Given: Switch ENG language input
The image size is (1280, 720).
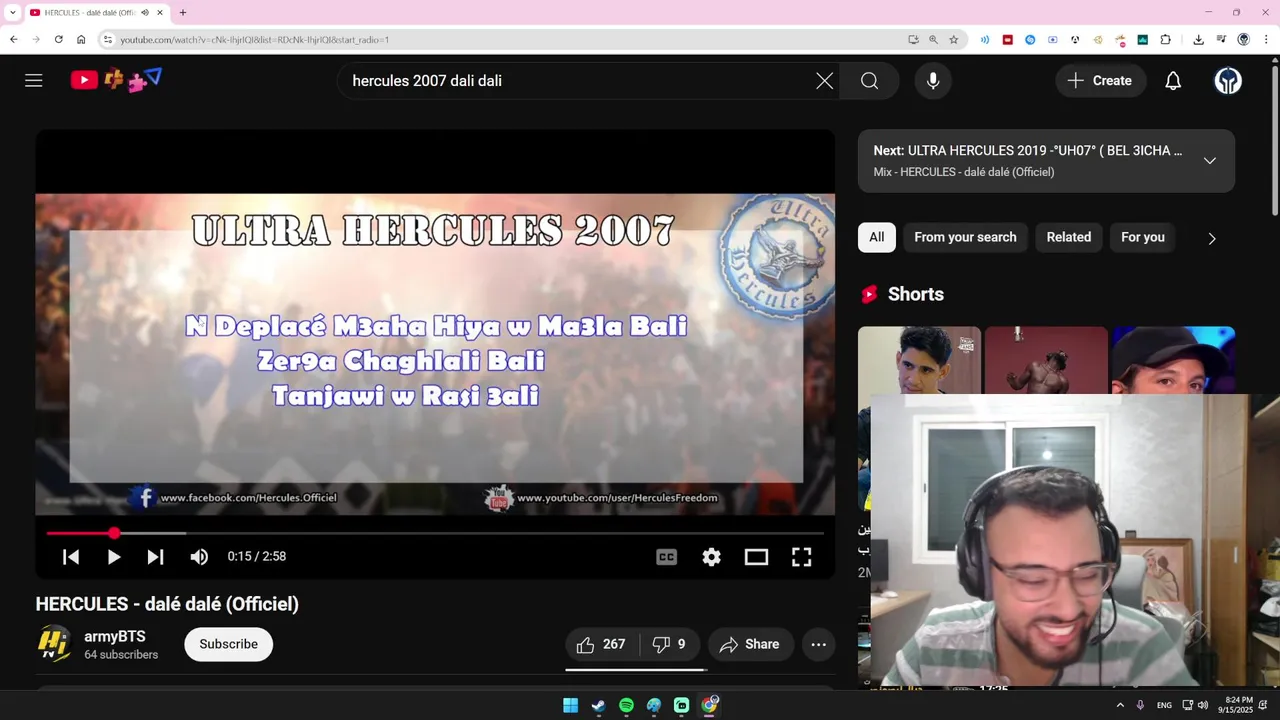Looking at the screenshot, I should [x=1164, y=706].
